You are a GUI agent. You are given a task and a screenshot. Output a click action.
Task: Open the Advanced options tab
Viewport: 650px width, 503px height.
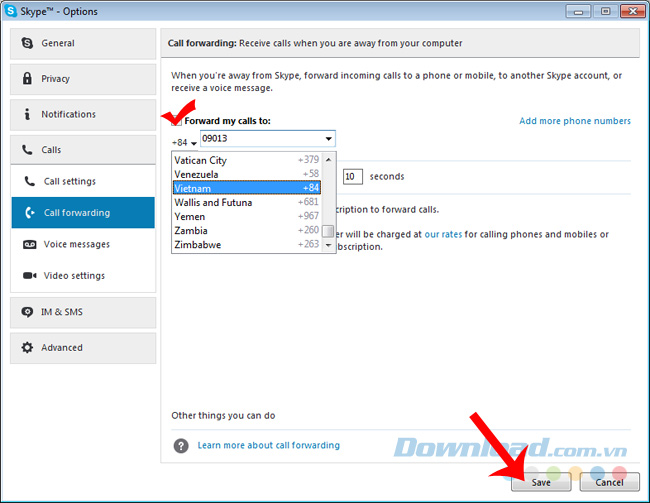[83, 348]
